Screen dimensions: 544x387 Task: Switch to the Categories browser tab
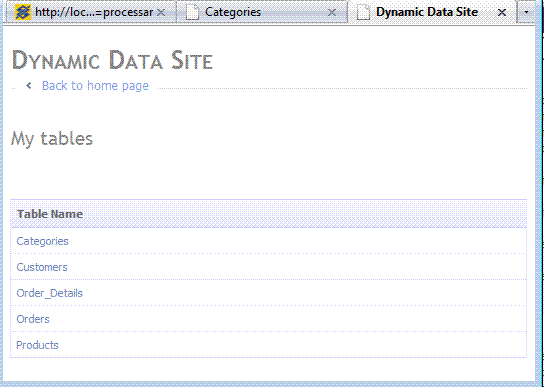point(262,12)
